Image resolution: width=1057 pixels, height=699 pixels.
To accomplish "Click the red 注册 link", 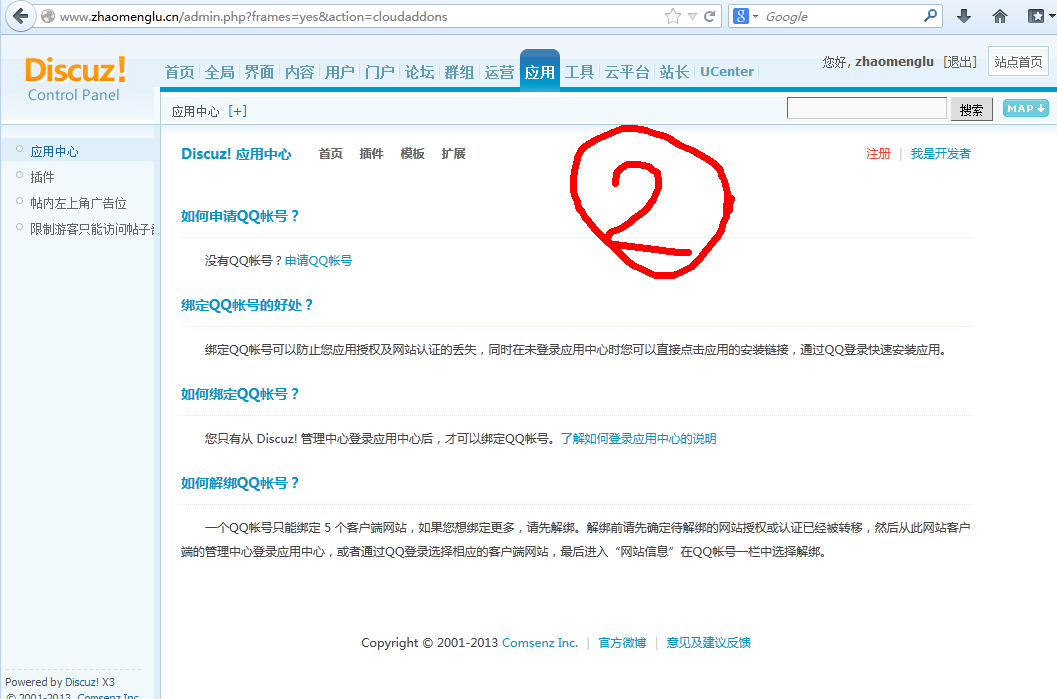I will tap(878, 154).
